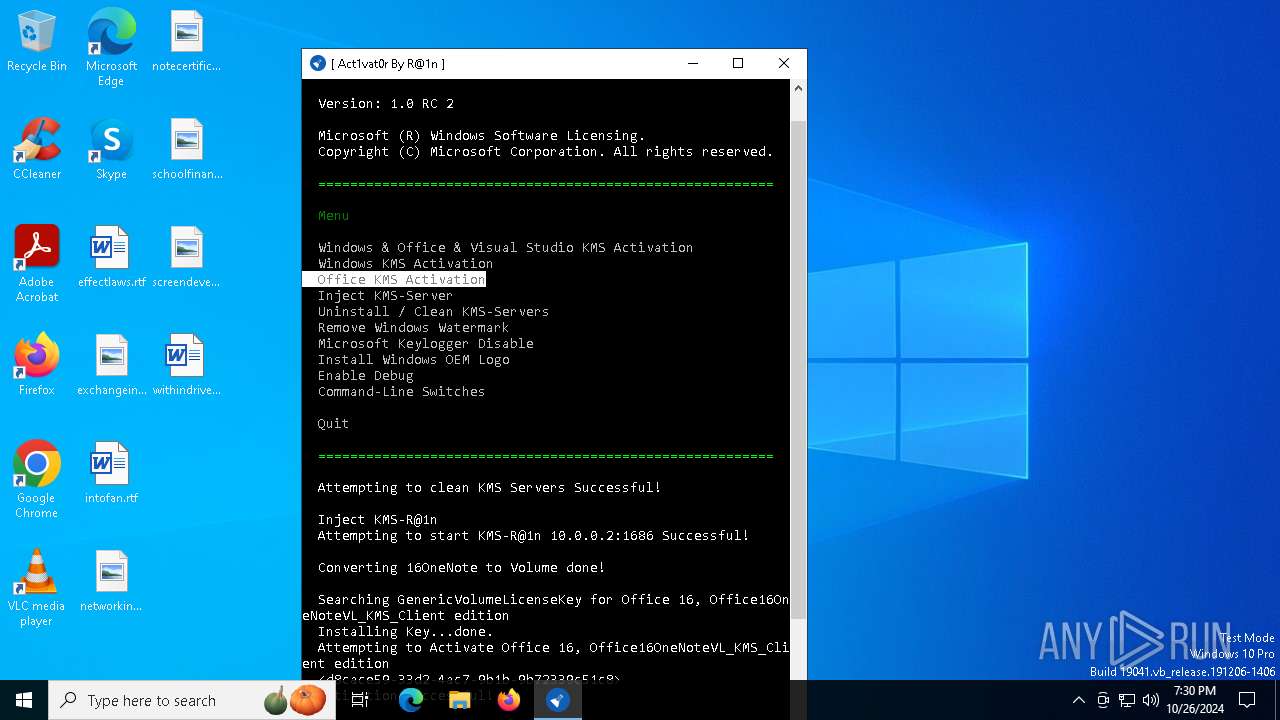Click the pumpkin search highlights icon

(295, 700)
